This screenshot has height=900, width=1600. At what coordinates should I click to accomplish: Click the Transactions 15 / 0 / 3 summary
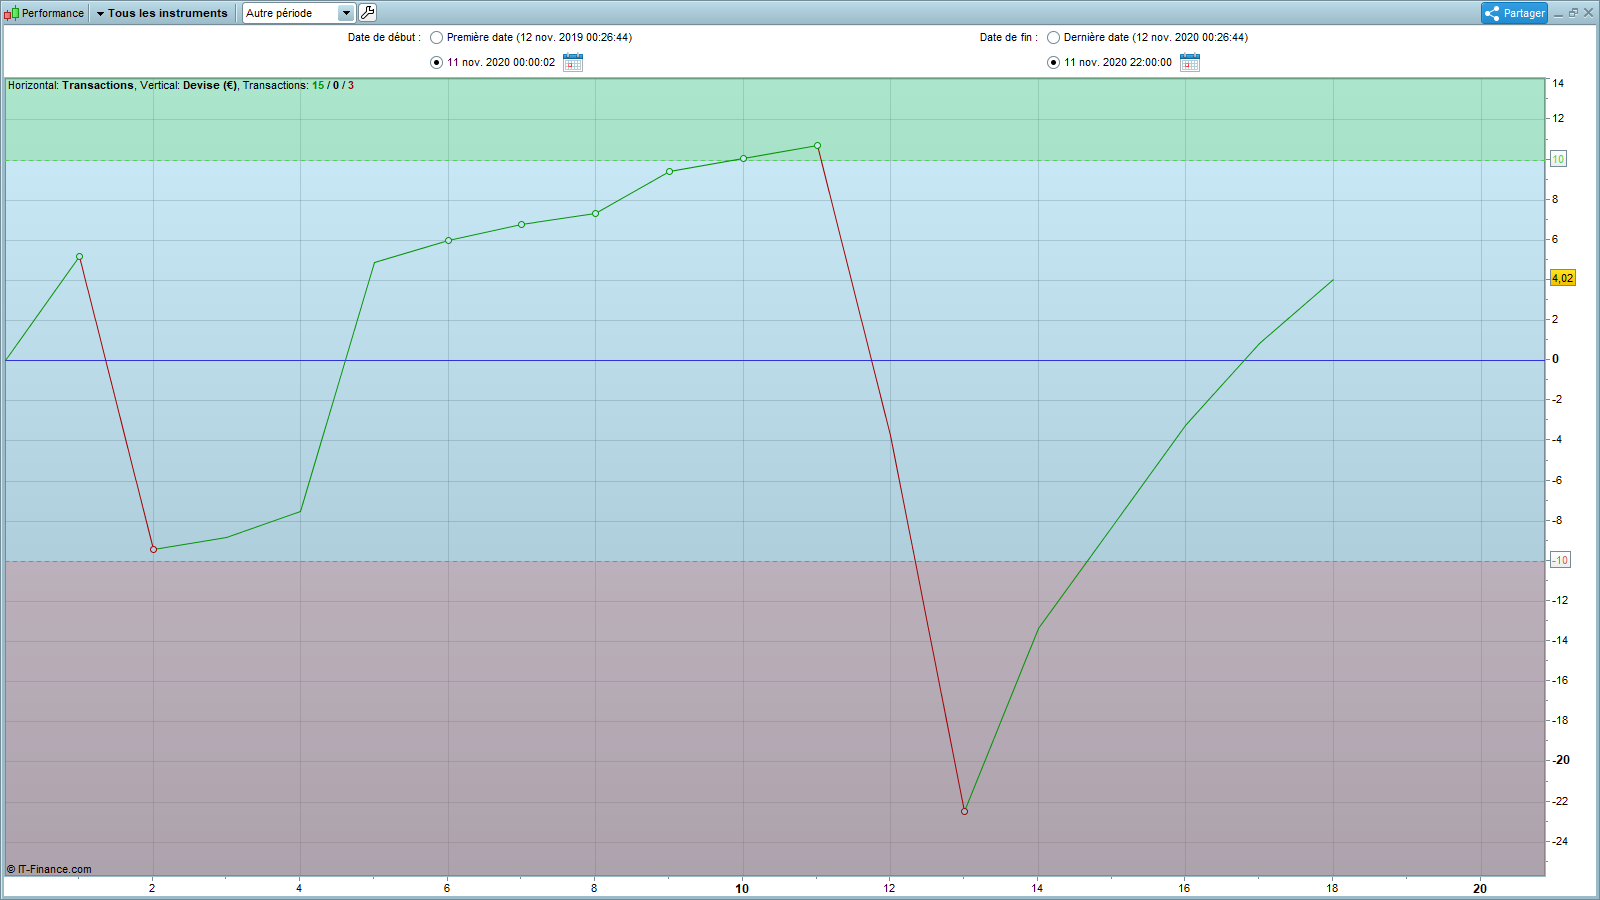[x=298, y=86]
